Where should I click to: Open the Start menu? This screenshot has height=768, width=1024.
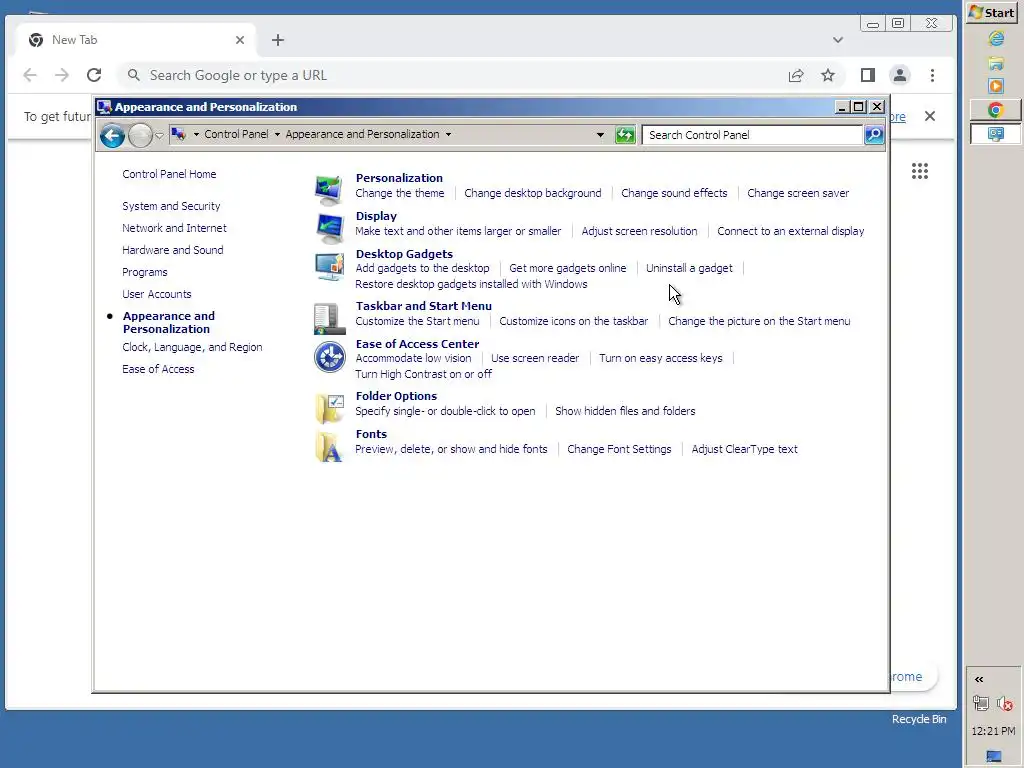point(992,12)
